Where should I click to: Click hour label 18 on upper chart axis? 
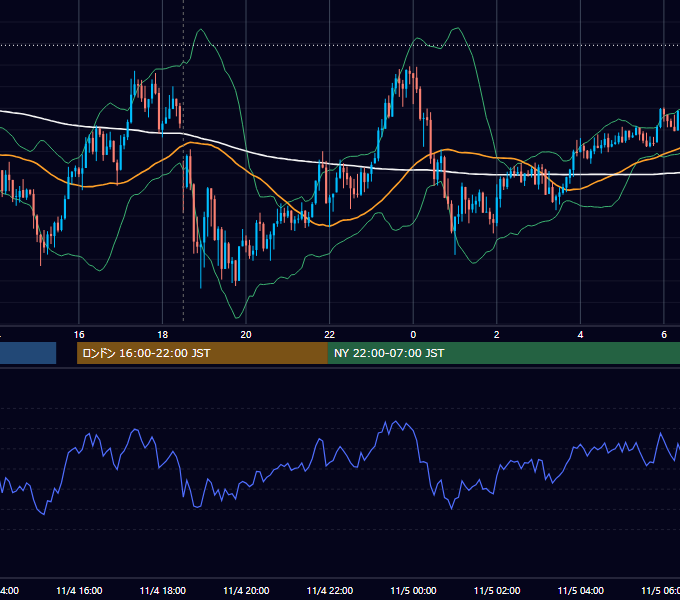click(162, 335)
